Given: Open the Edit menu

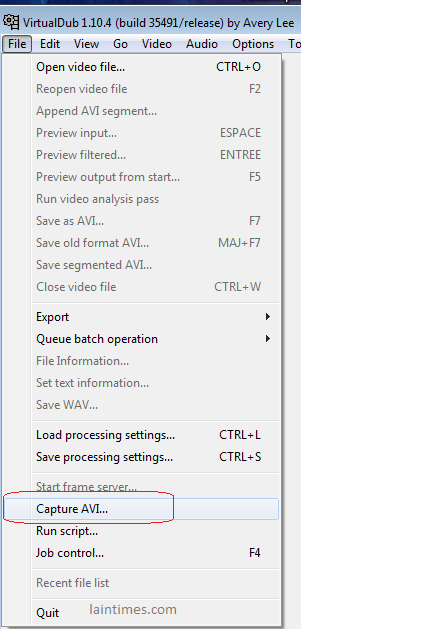Looking at the screenshot, I should [50, 44].
